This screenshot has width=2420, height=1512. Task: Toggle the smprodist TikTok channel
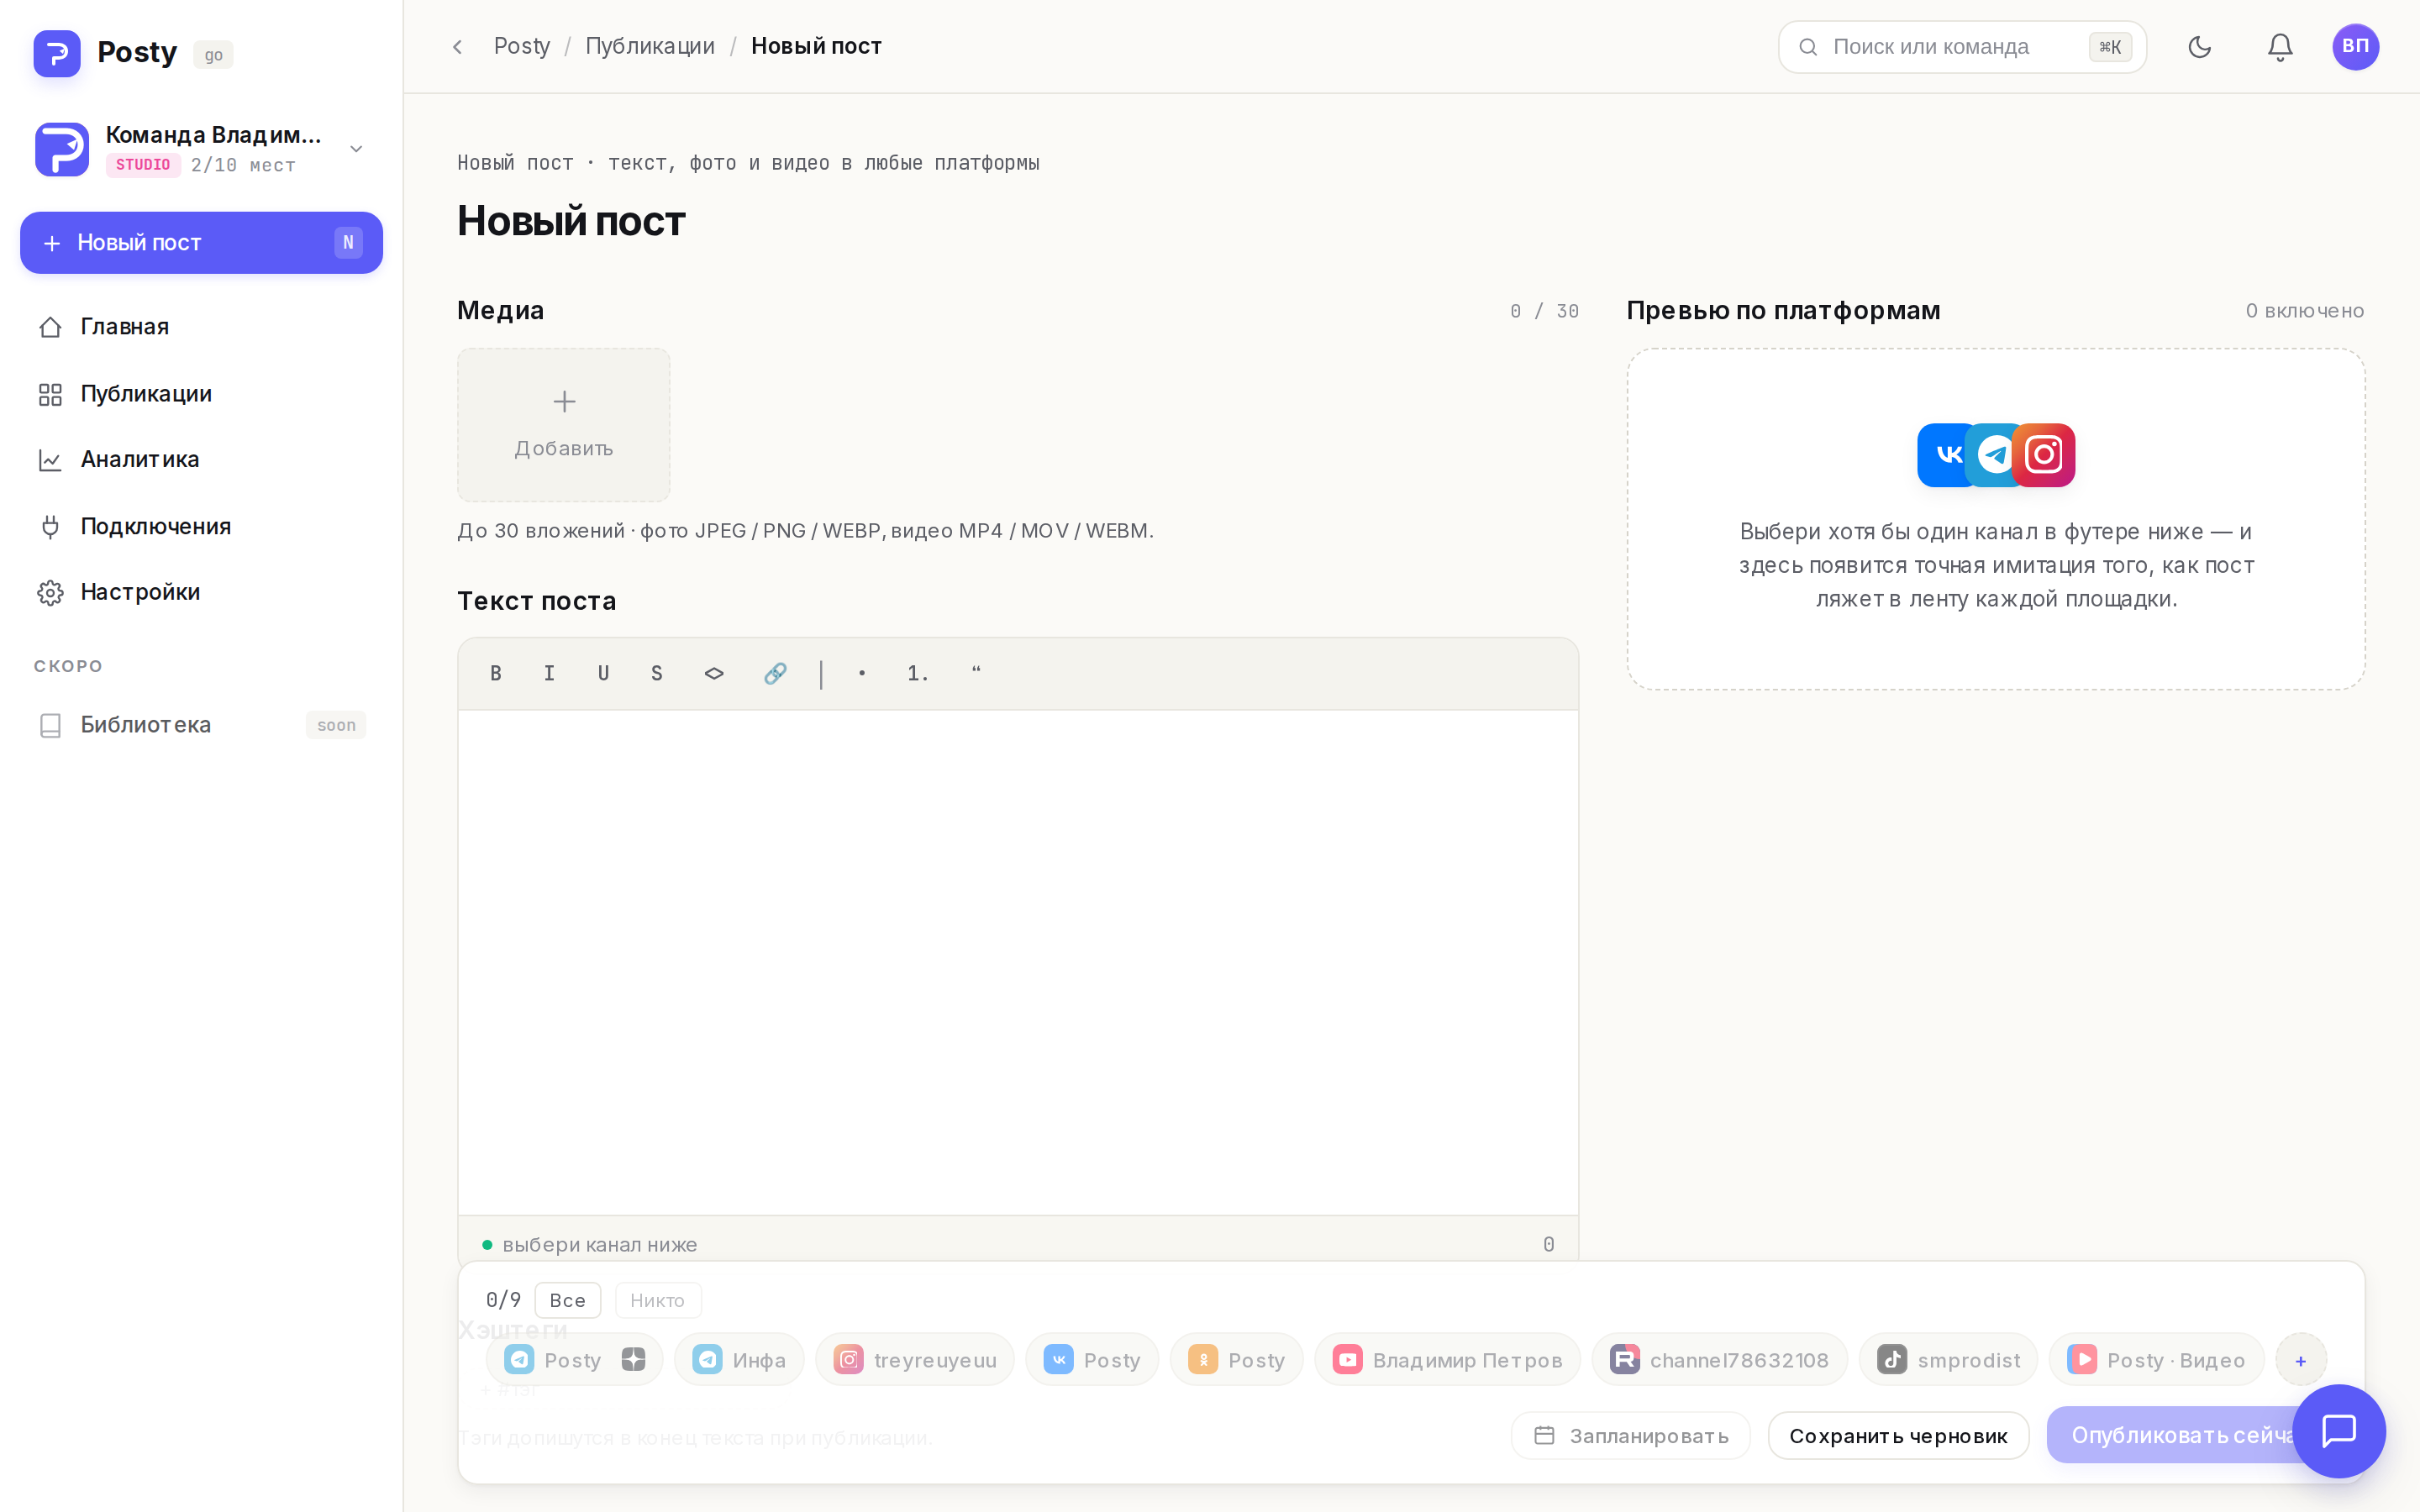1948,1359
